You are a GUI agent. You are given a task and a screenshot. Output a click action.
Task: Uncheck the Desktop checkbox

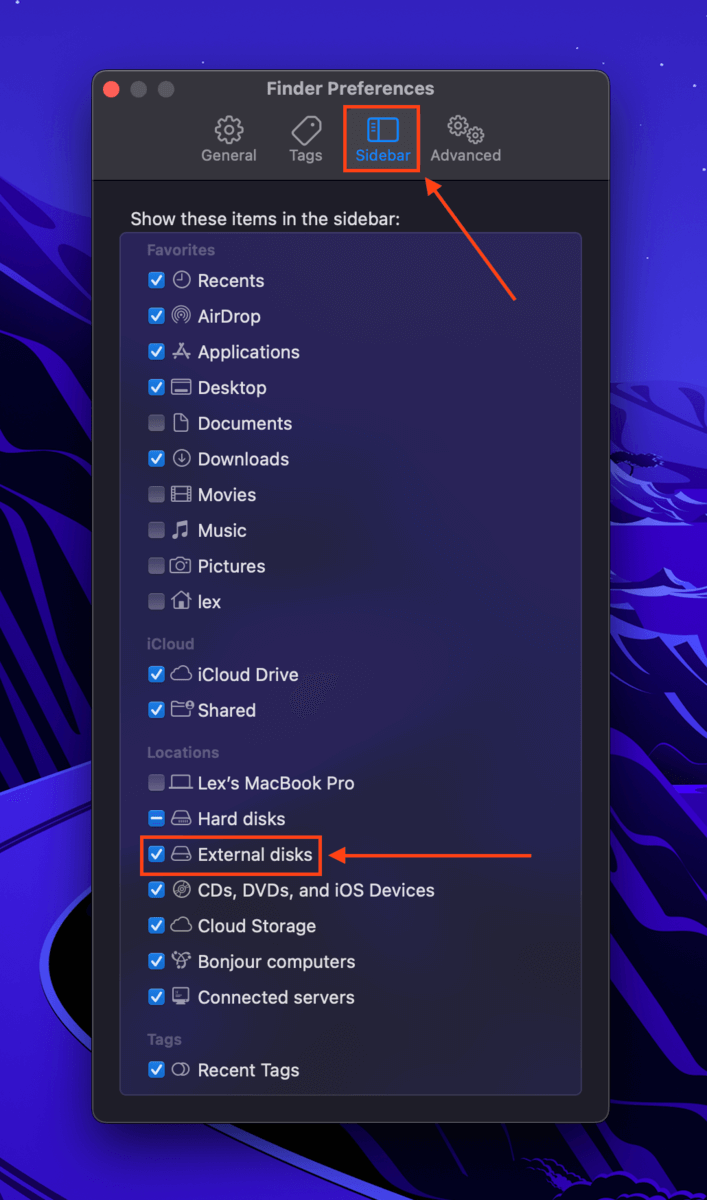pyautogui.click(x=156, y=388)
